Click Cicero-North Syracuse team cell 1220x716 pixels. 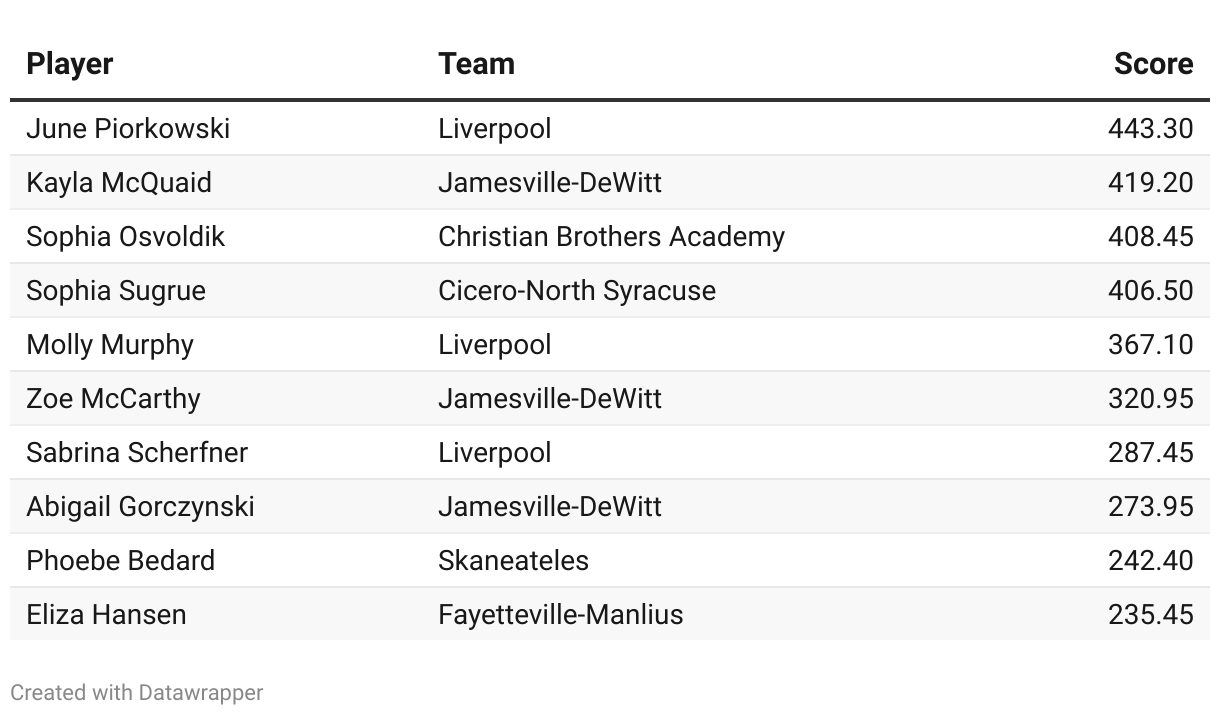(x=577, y=291)
